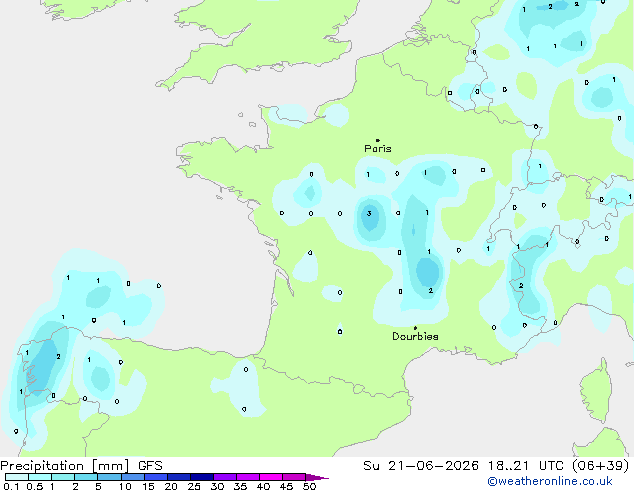Select the 45–50 mm legend color swatch
The width and height of the screenshot is (634, 490).
click(x=294, y=477)
